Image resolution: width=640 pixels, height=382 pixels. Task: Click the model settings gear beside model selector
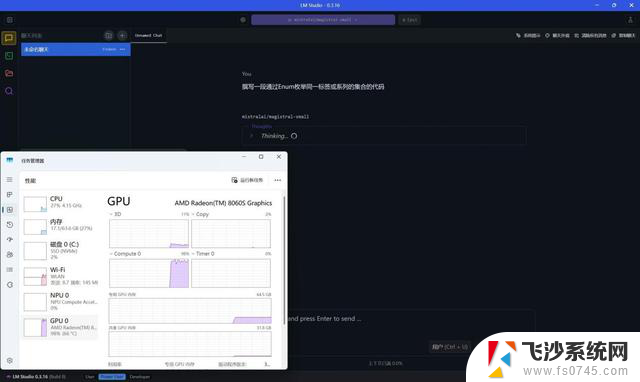click(x=243, y=20)
